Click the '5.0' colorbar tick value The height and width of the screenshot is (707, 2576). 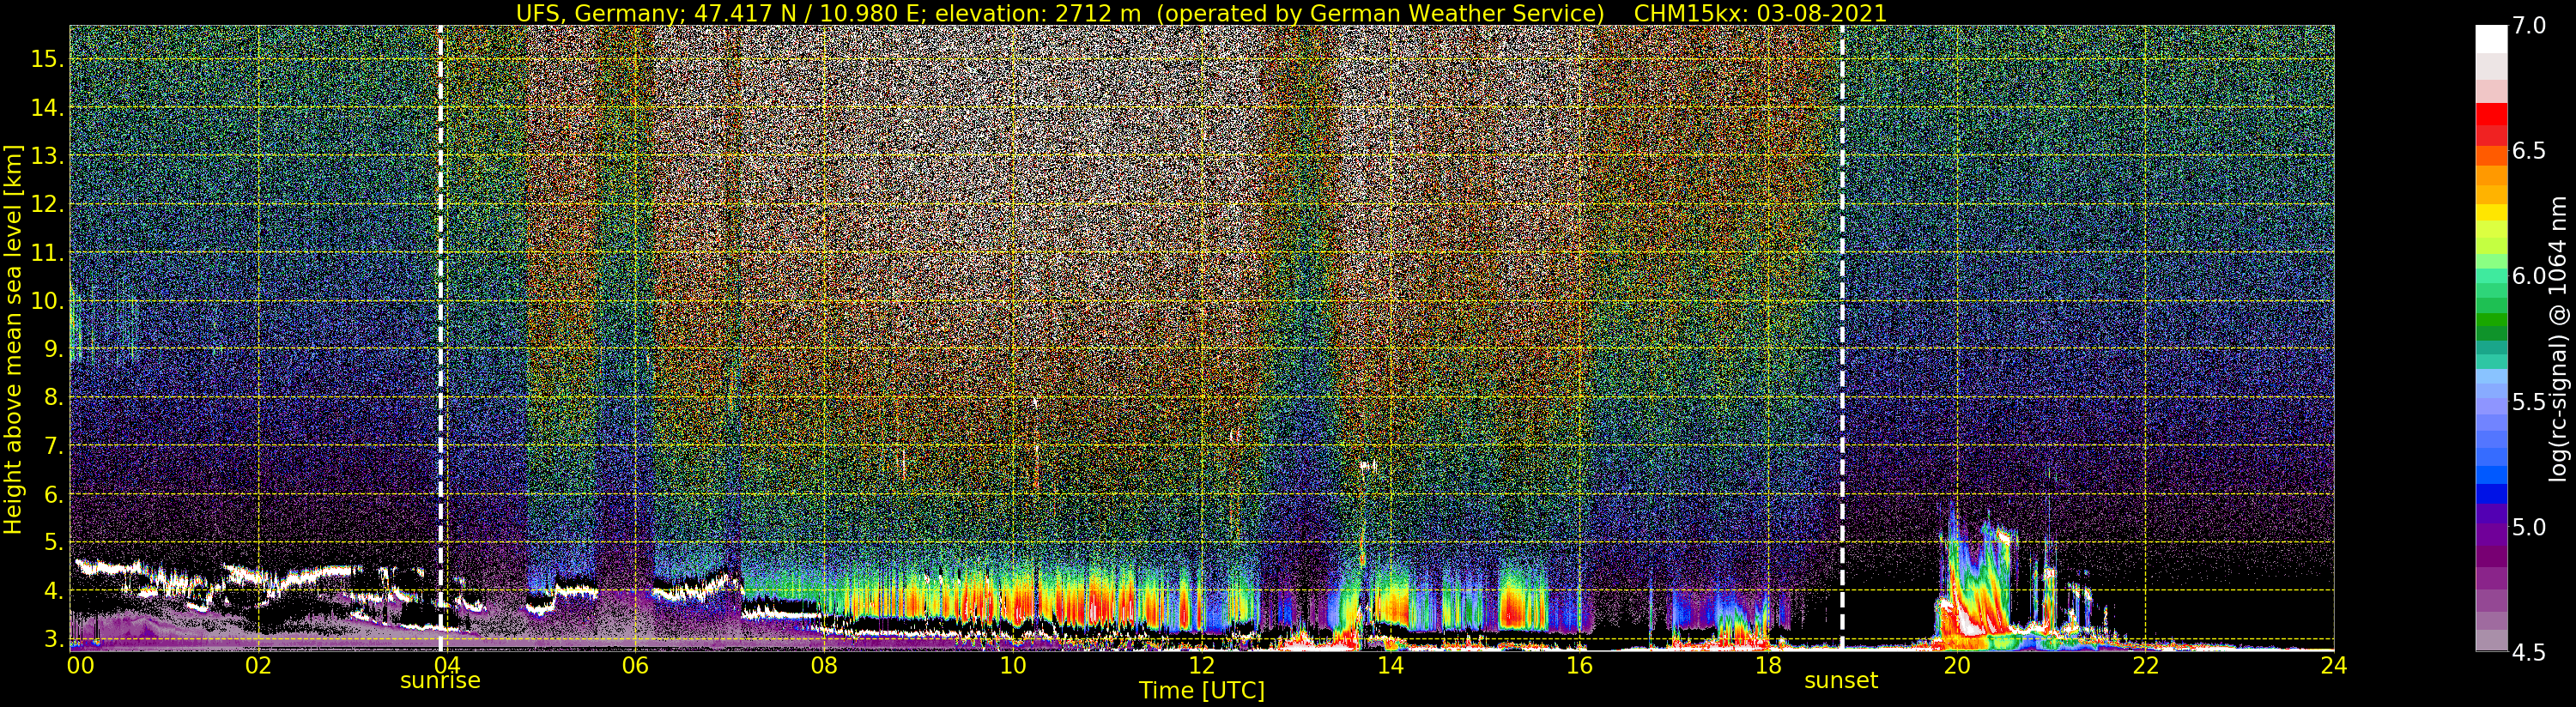pyautogui.click(x=2529, y=527)
